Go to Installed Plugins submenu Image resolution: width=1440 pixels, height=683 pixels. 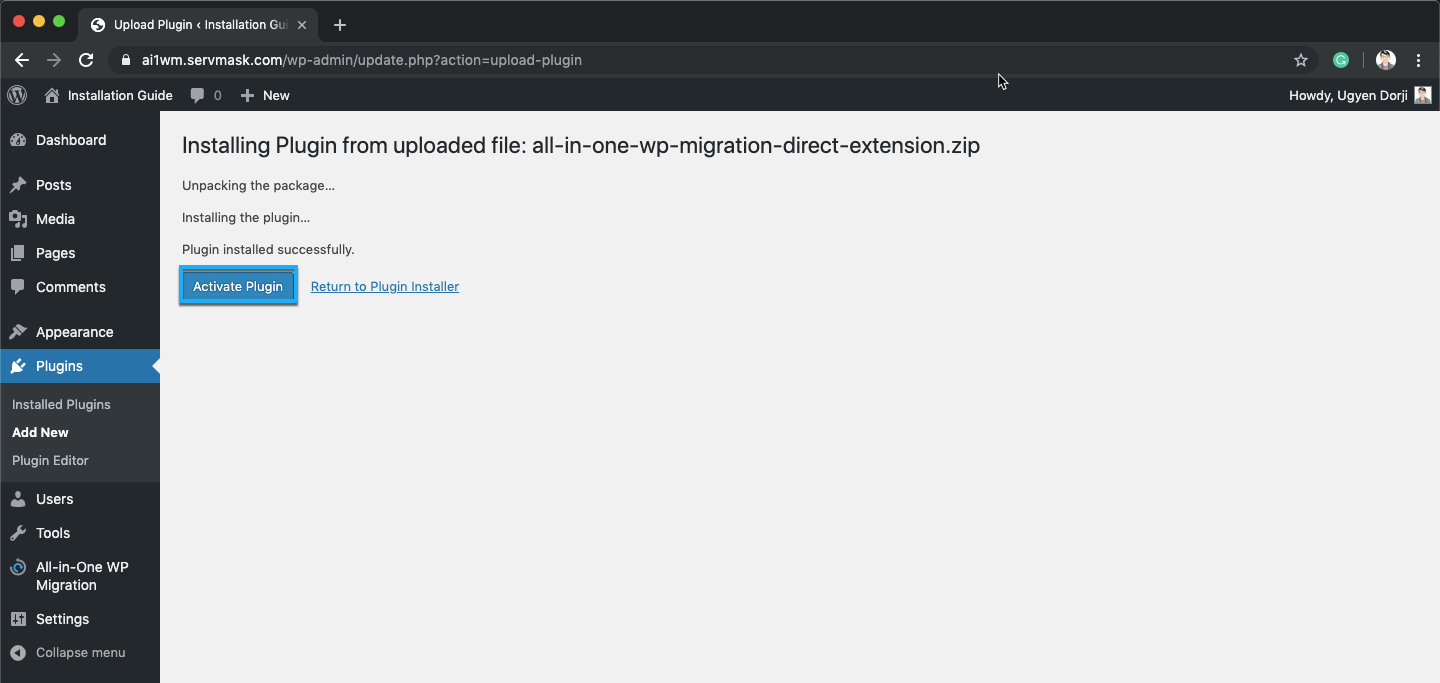pos(61,405)
